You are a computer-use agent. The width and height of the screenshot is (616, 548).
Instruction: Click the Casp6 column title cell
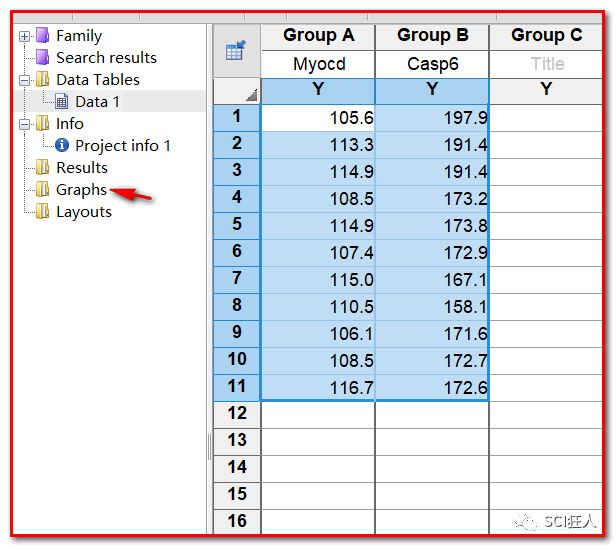[432, 63]
